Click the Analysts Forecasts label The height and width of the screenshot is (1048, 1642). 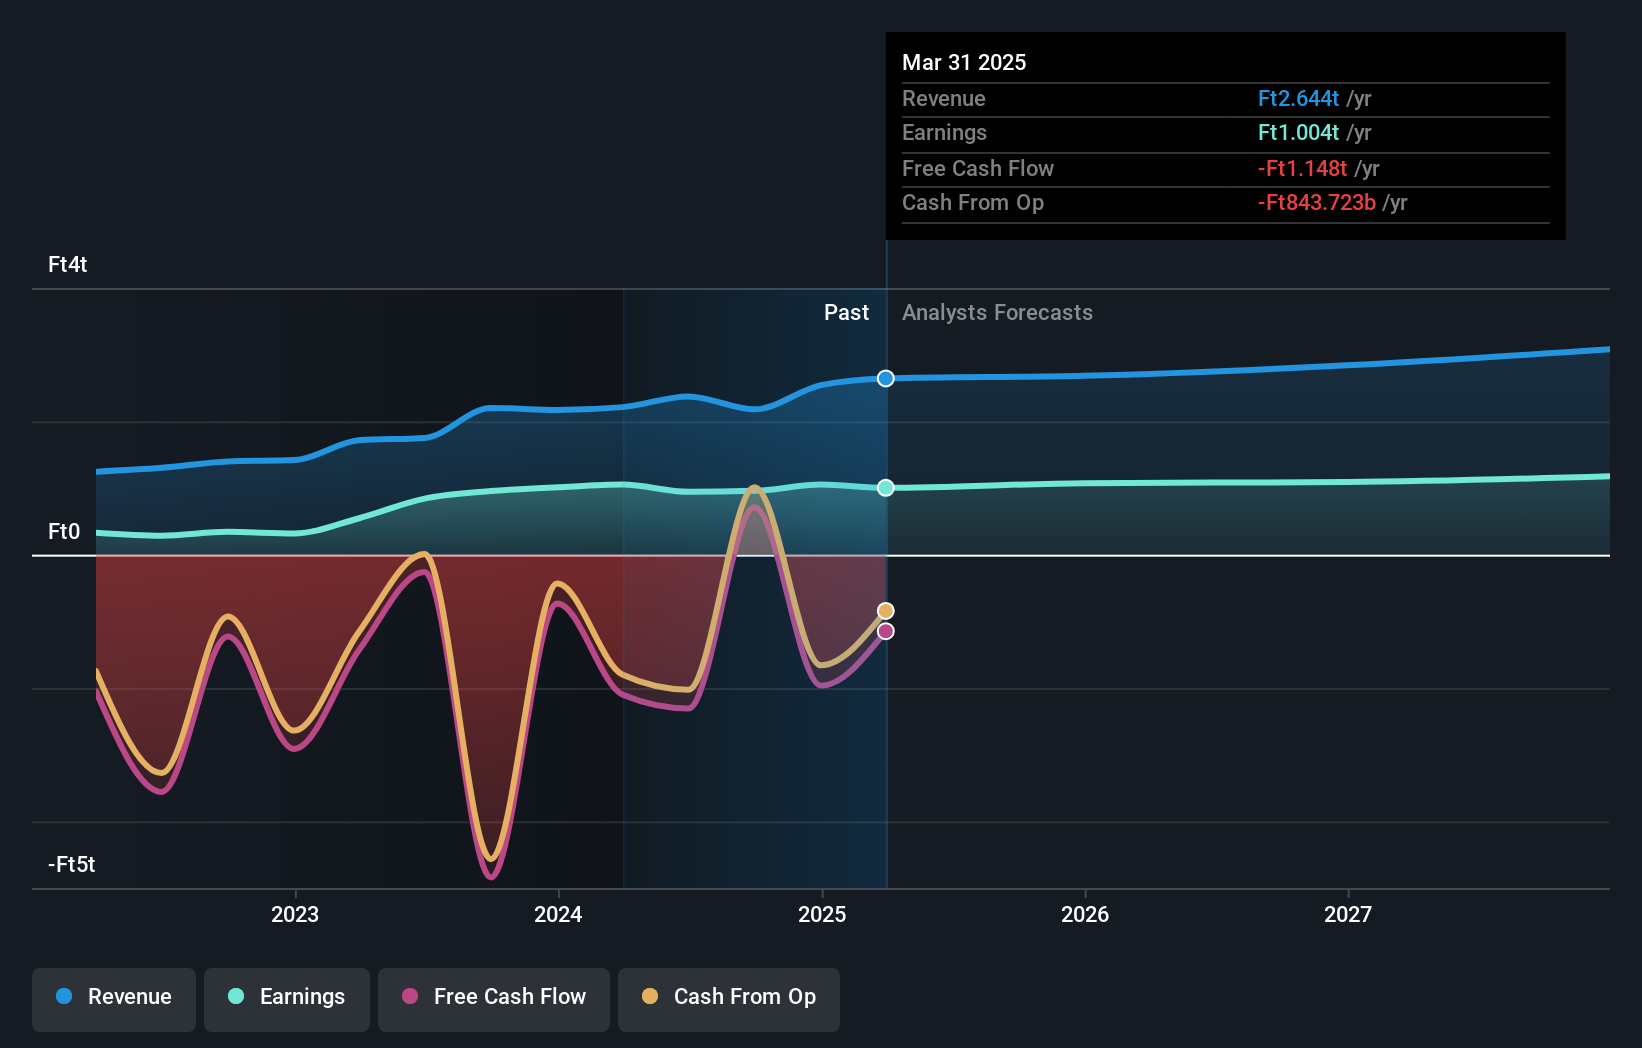tap(997, 312)
